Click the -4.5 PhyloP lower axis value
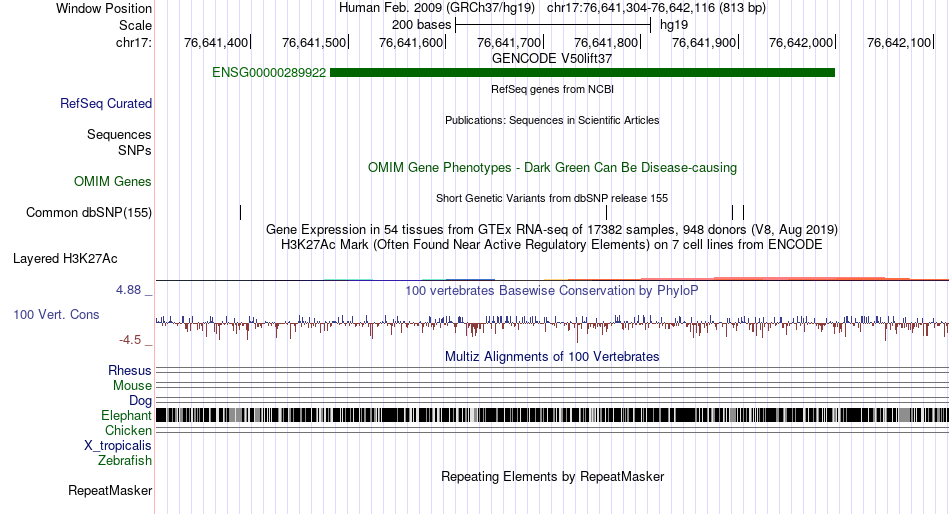Viewport: 950px width, 514px height. point(130,340)
